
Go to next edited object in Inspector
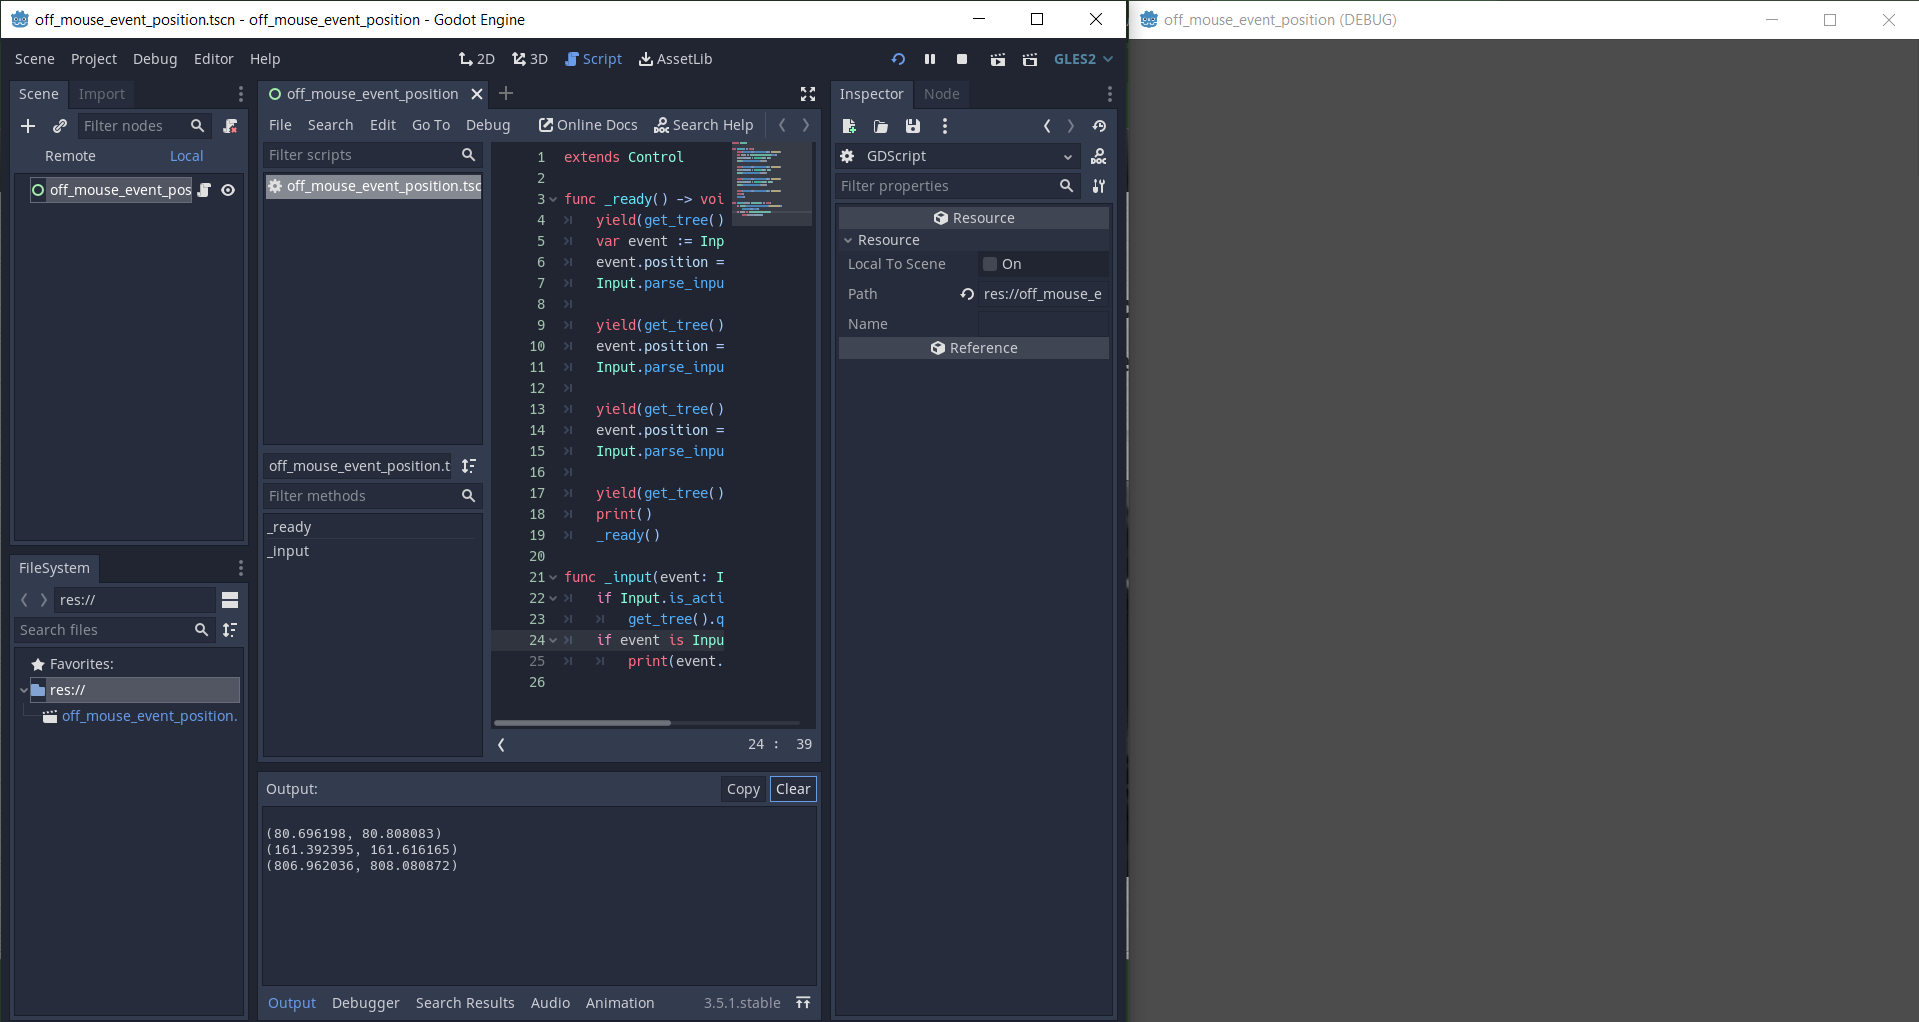(x=1071, y=126)
